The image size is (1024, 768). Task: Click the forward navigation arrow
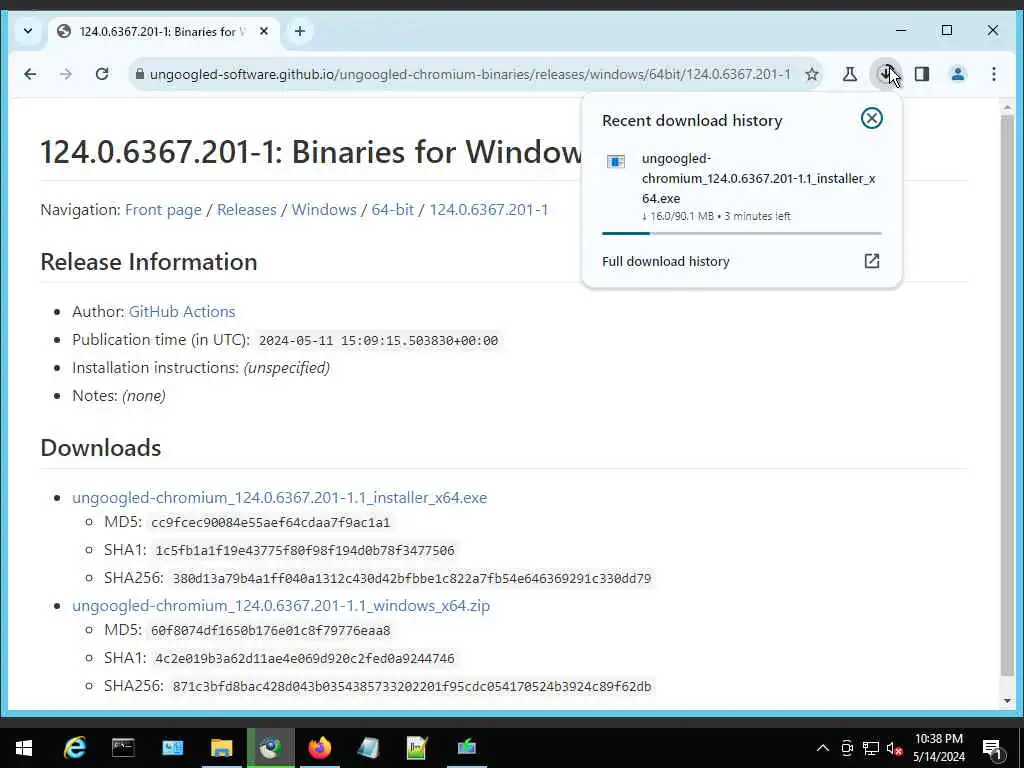(66, 74)
